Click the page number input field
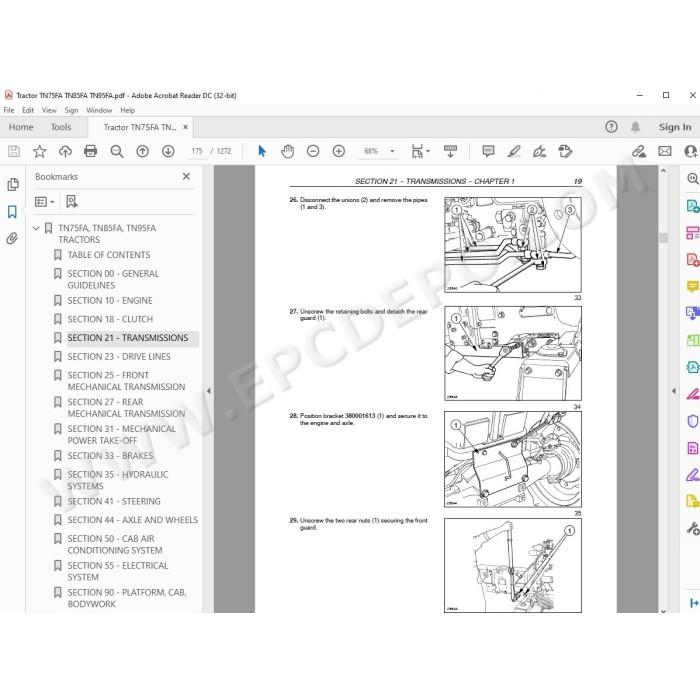 [197, 151]
